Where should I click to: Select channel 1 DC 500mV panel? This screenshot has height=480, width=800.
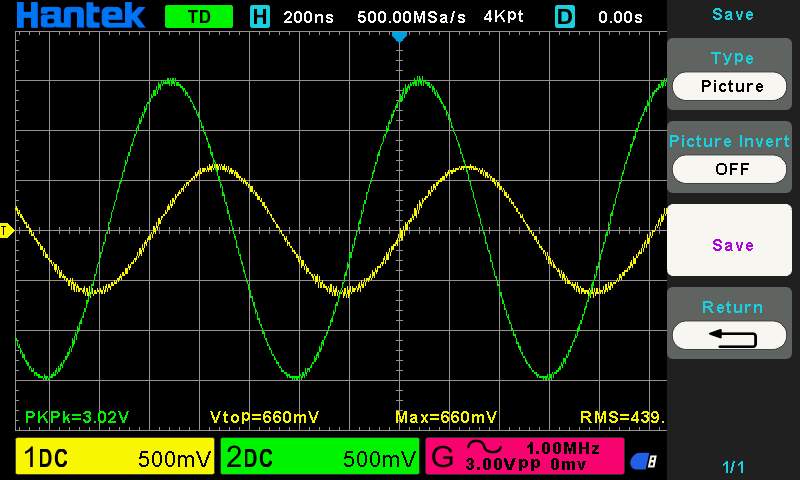[115, 456]
